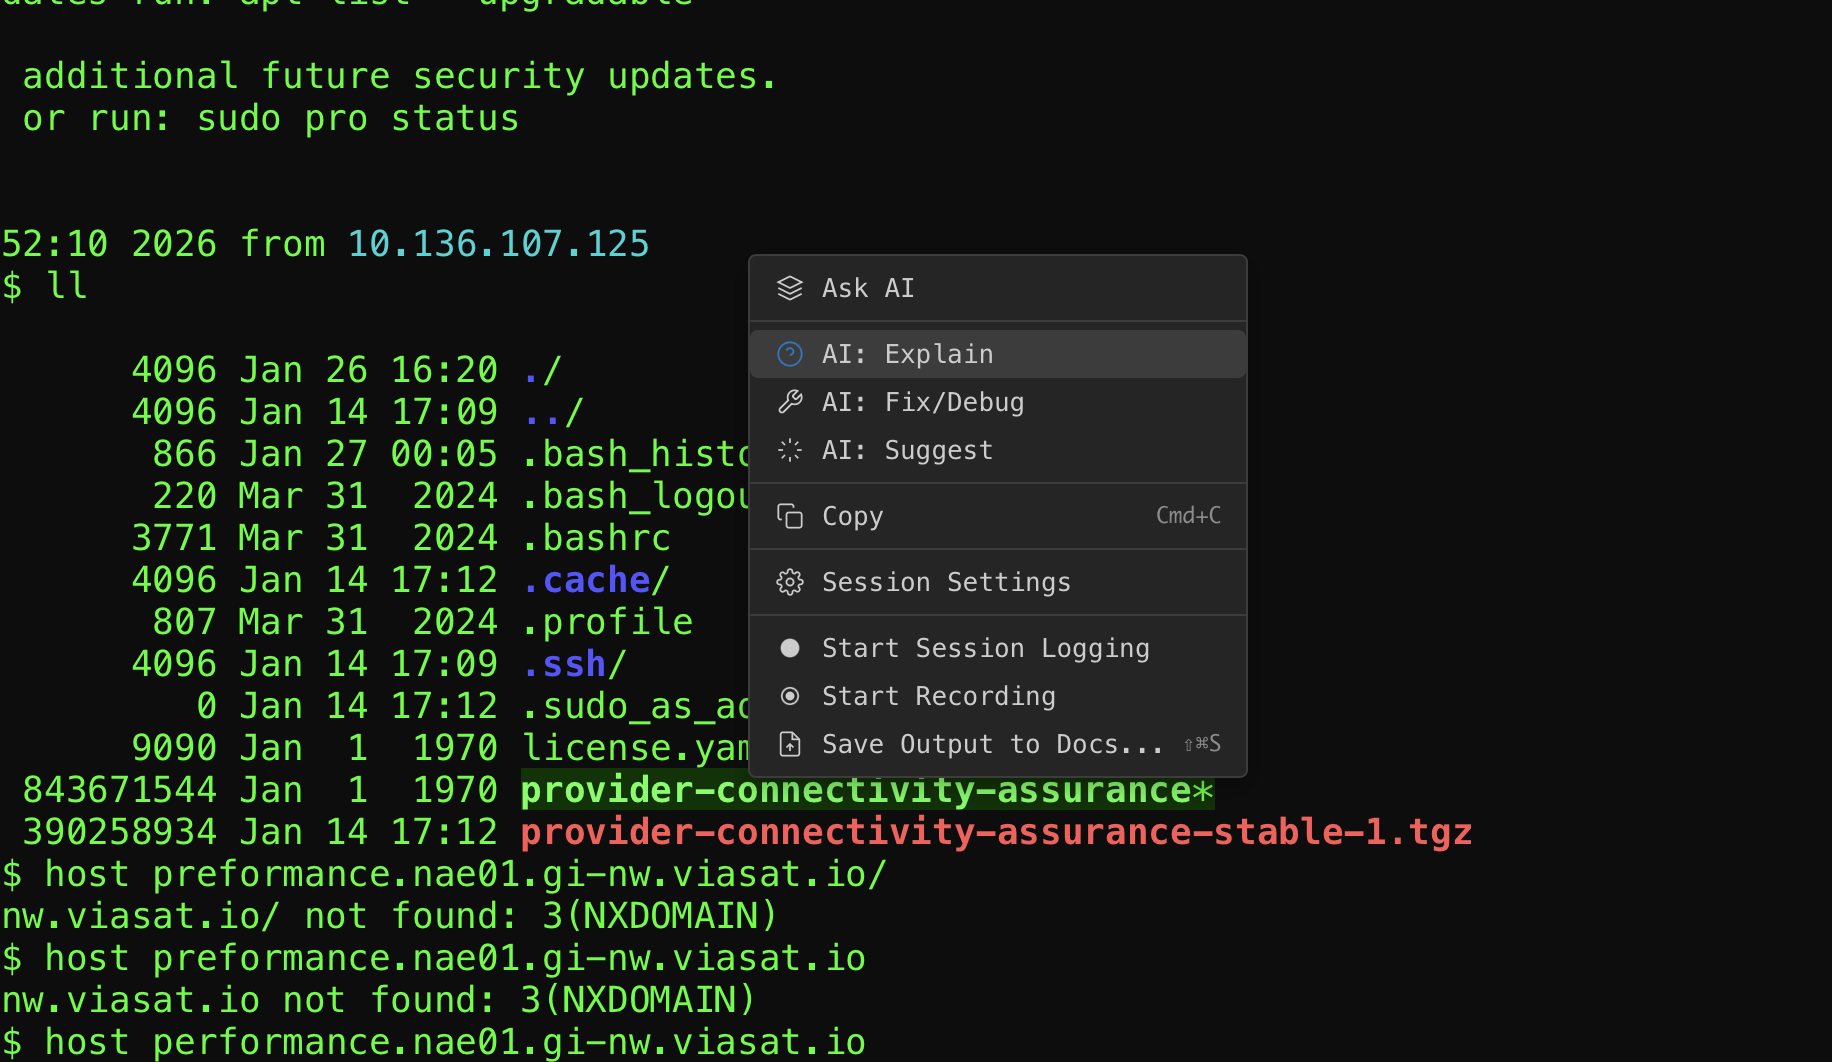This screenshot has width=1832, height=1062.
Task: Click the layers icon beside Ask AI
Action: (x=790, y=288)
